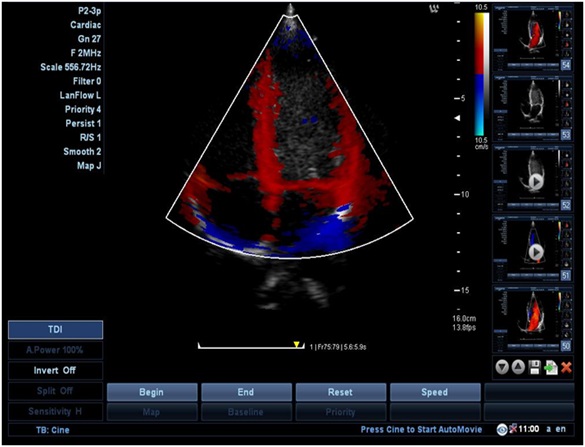Click the yellow cine frame marker
This screenshot has height=447, width=585.
296,344
